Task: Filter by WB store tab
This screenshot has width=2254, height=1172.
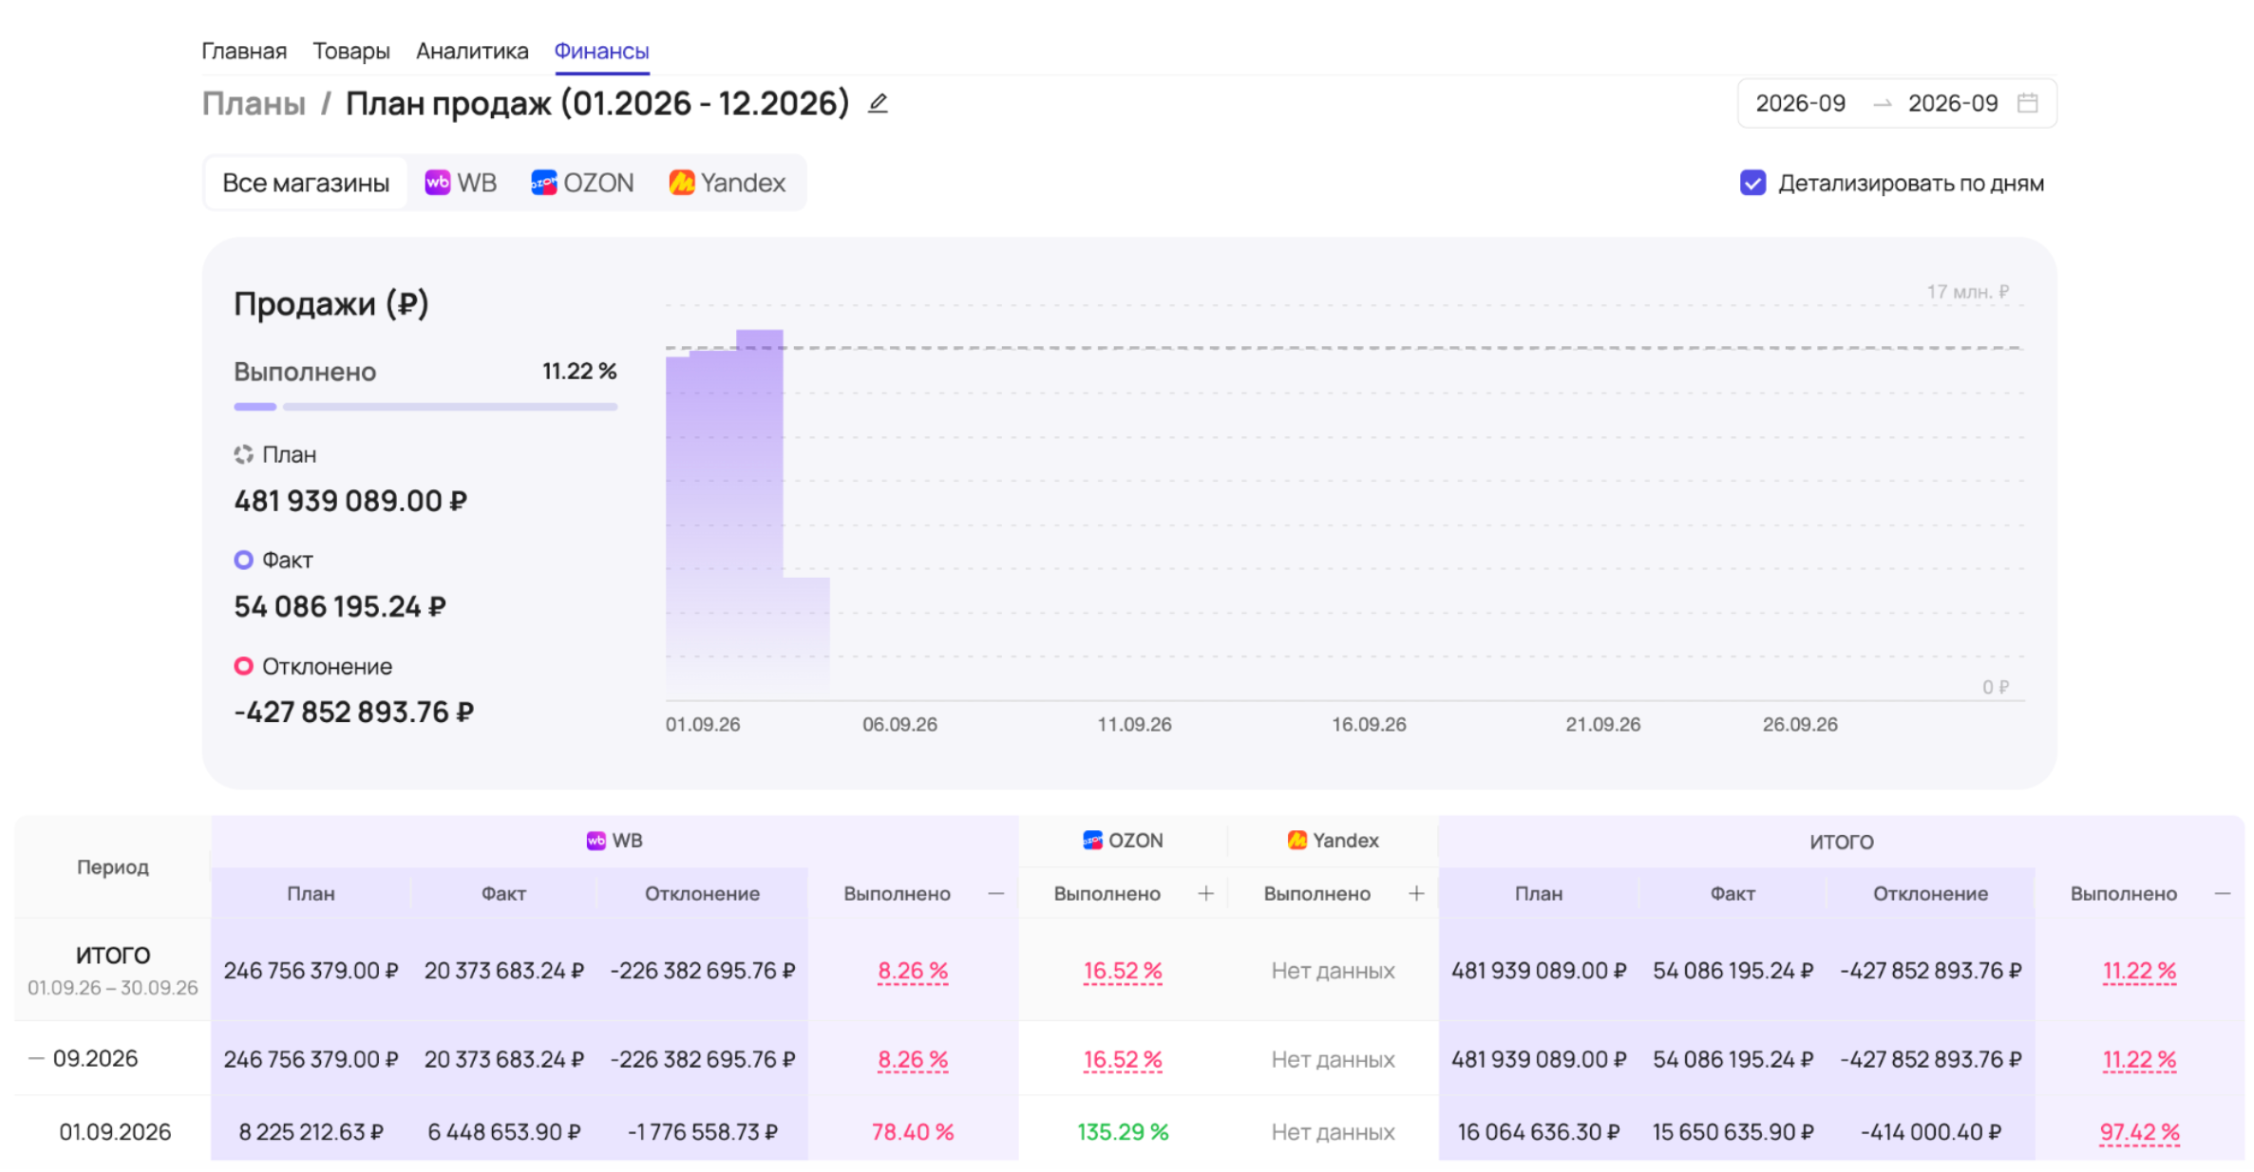Action: [461, 183]
